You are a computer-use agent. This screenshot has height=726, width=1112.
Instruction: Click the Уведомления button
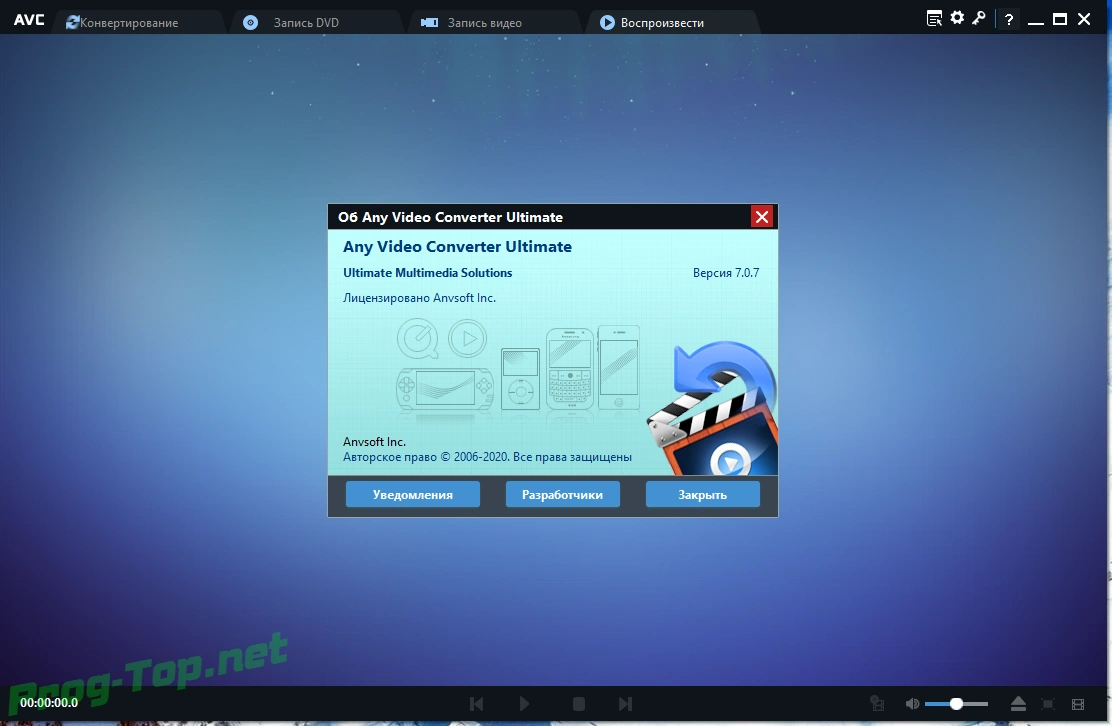(x=413, y=494)
